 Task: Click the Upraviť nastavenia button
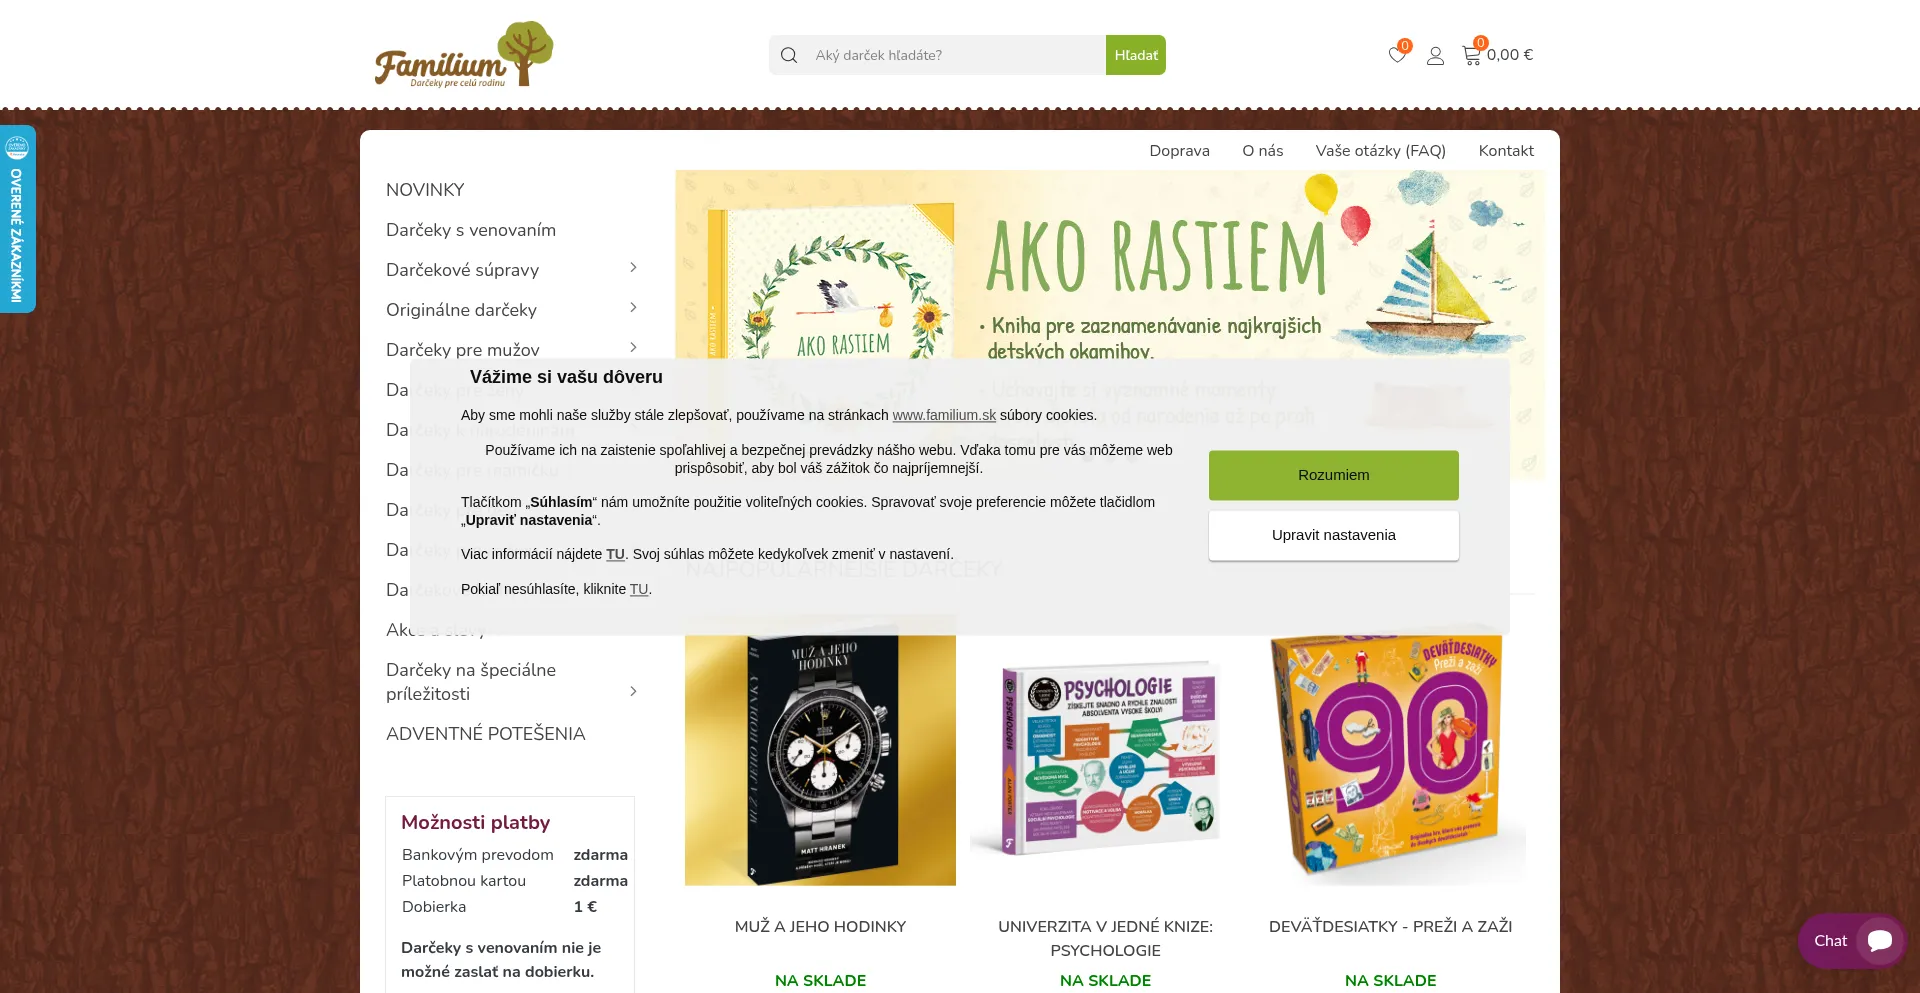point(1333,535)
